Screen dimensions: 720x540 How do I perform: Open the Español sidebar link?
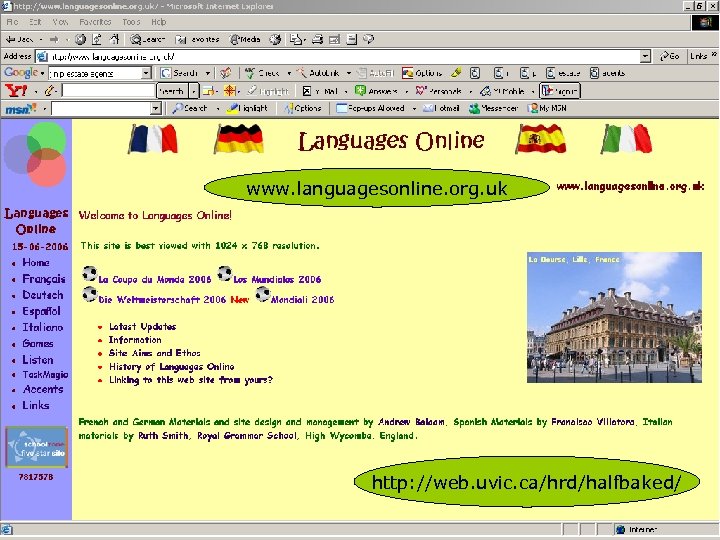pos(41,311)
